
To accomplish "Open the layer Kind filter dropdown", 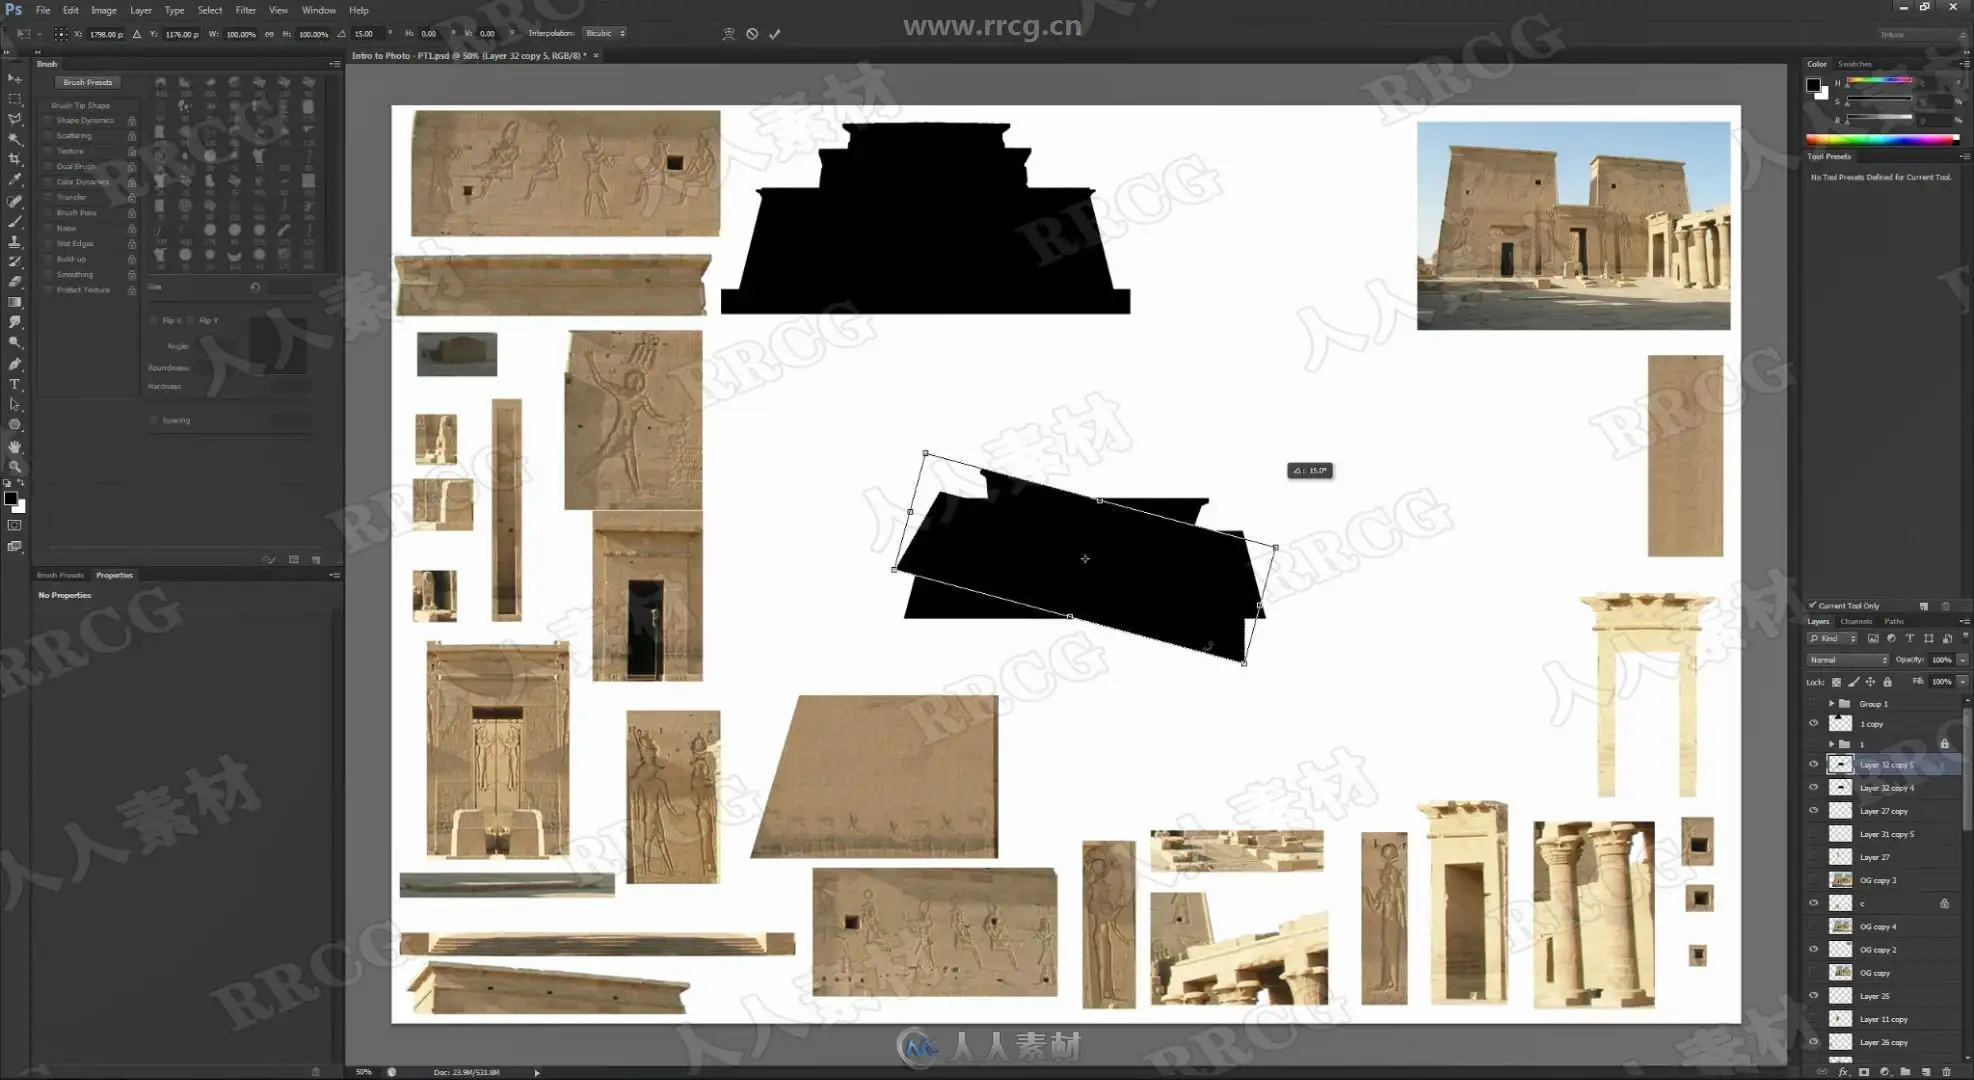I will [x=1832, y=639].
